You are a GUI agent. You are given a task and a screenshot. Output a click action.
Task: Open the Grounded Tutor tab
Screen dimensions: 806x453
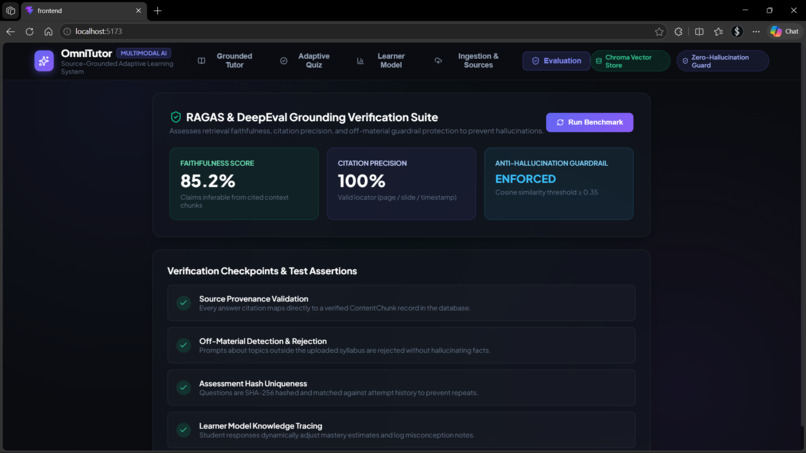click(225, 61)
